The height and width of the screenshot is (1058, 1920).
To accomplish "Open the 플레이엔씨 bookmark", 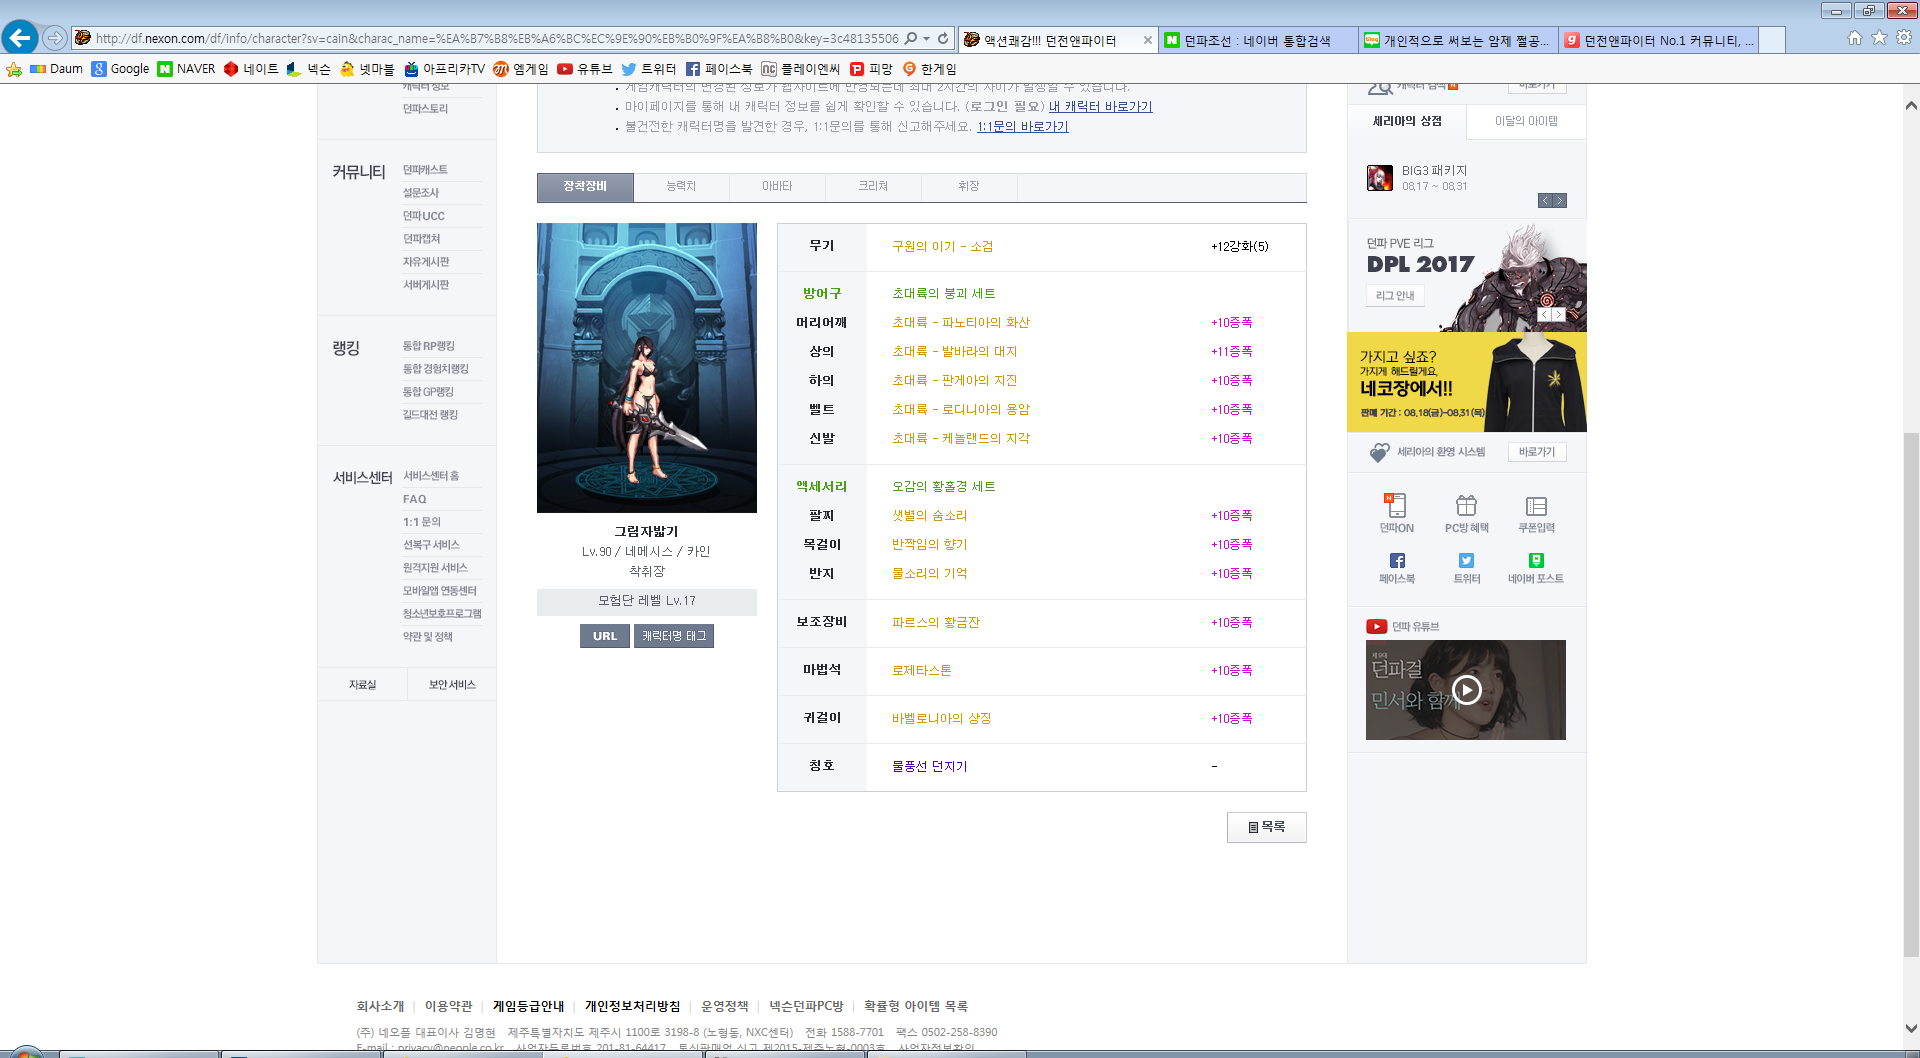I will tap(800, 69).
